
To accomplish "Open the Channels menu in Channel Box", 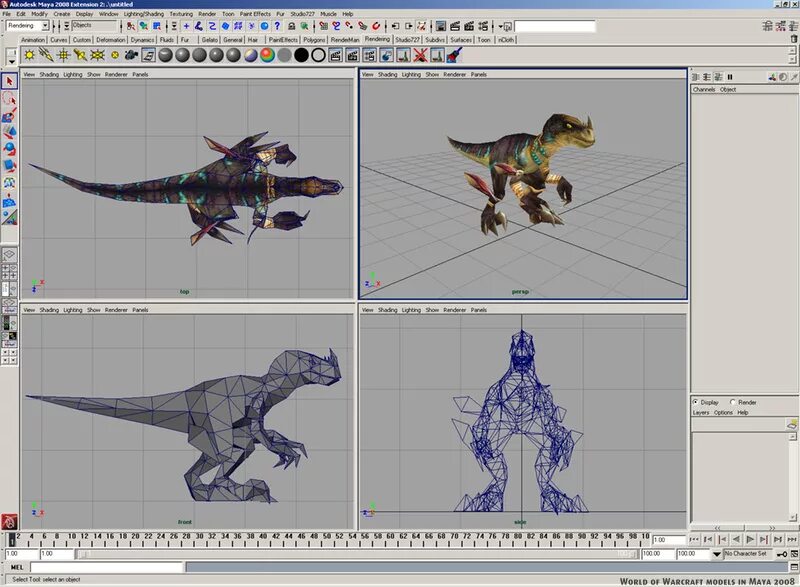I will [704, 89].
